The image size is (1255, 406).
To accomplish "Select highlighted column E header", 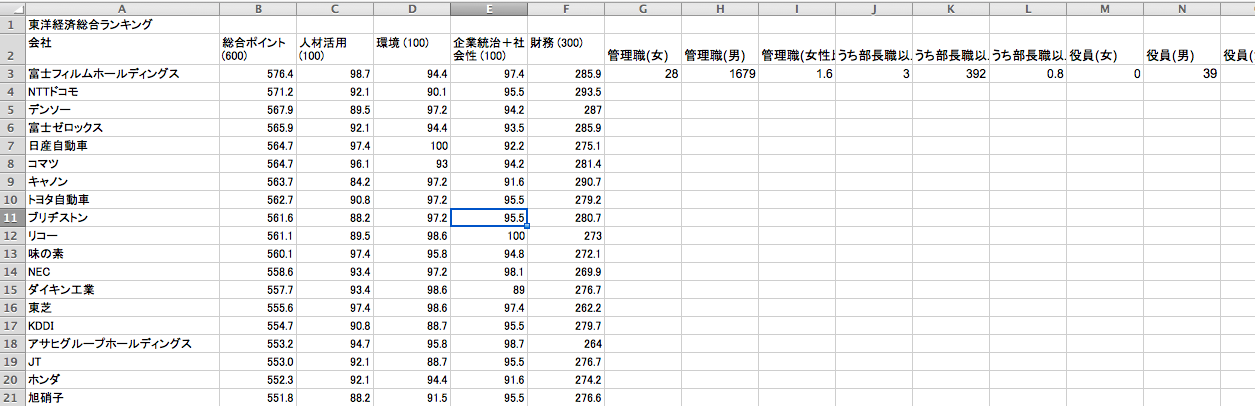I will click(488, 7).
